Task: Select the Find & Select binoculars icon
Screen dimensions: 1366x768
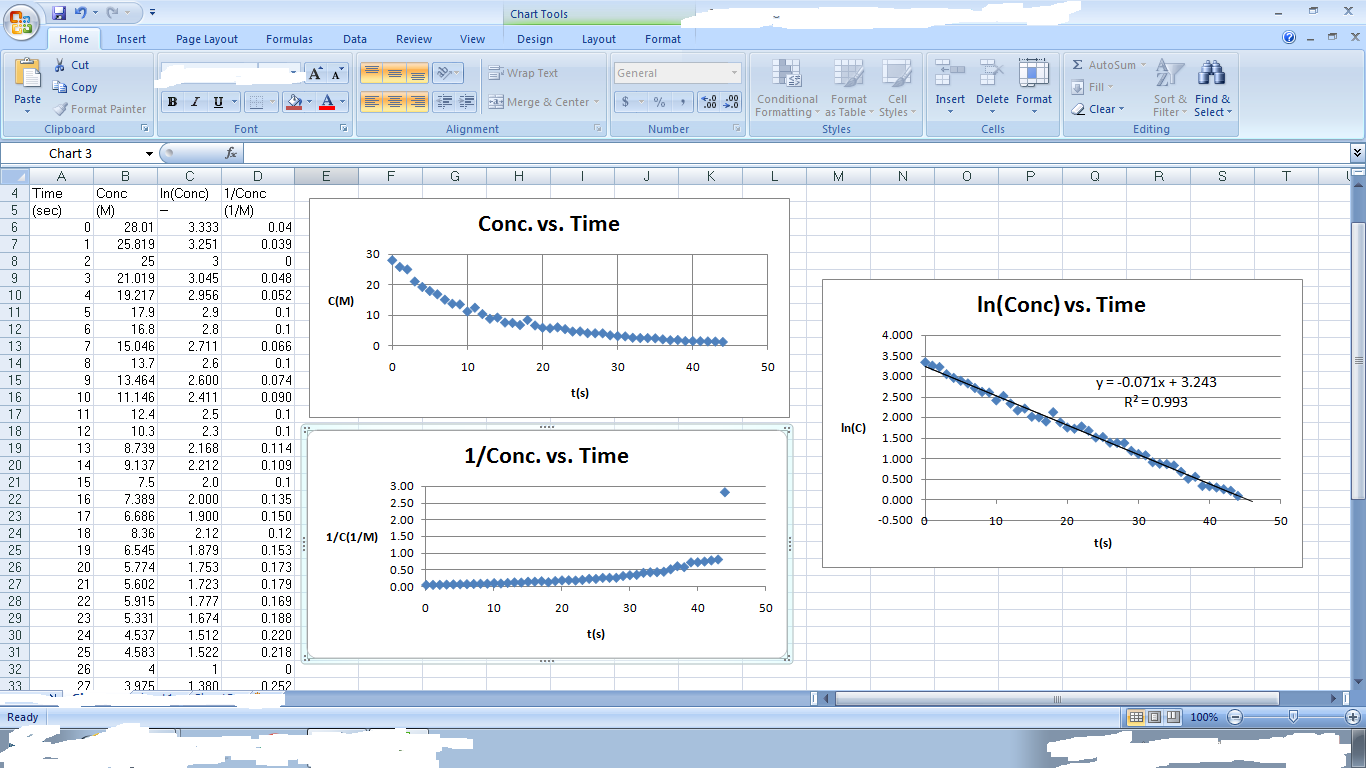Action: [x=1212, y=72]
